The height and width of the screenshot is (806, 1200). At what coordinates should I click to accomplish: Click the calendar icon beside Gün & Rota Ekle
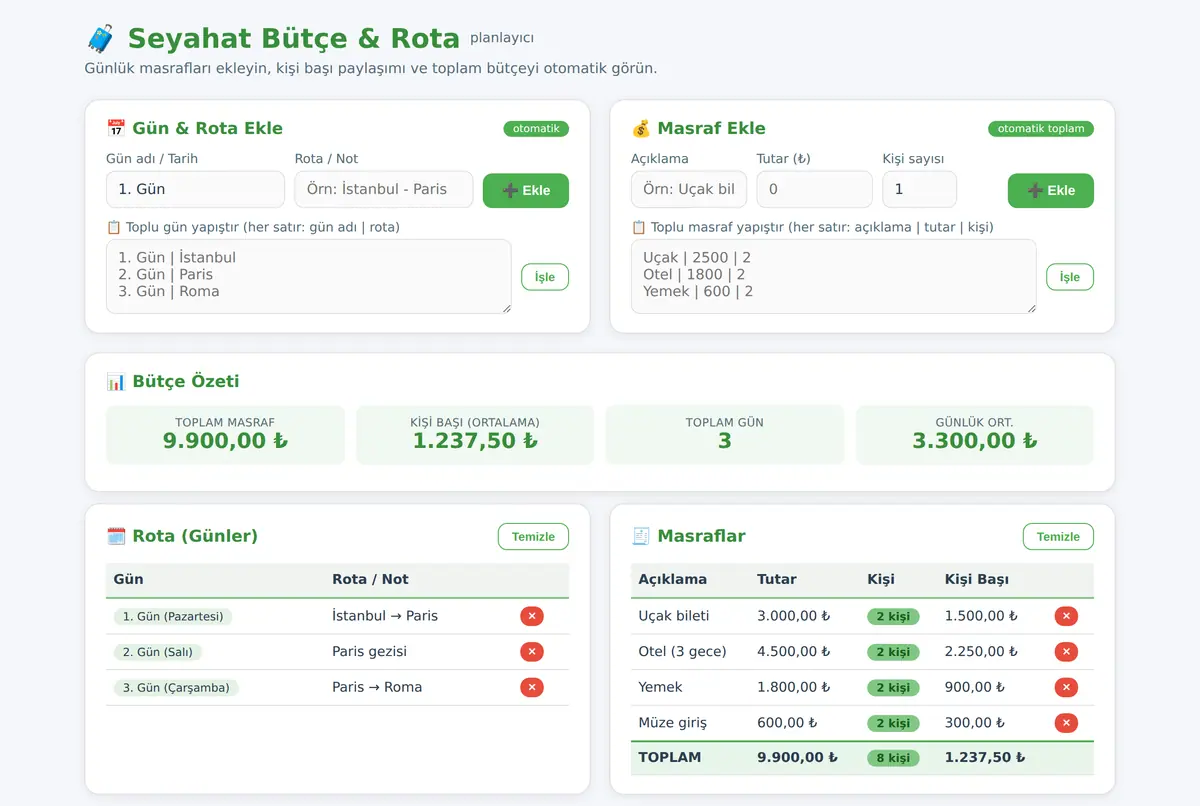pos(116,128)
